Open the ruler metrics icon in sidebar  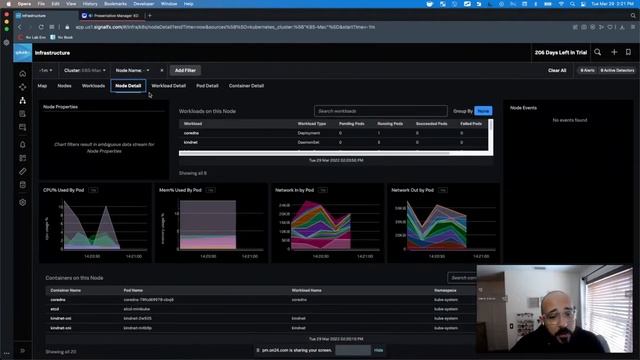pos(22,171)
